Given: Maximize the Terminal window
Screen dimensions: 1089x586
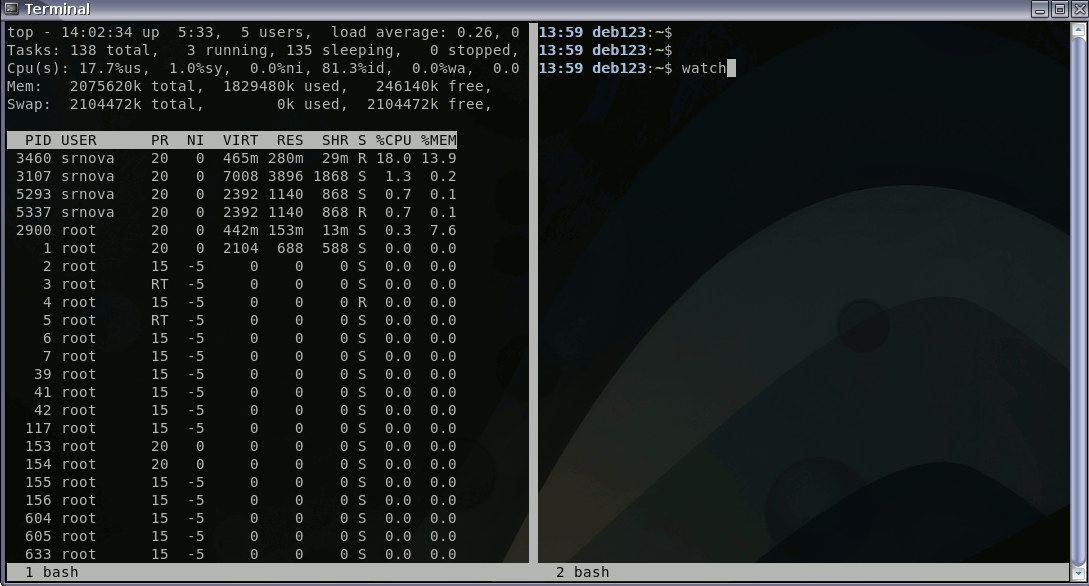Looking at the screenshot, I should 1058,9.
